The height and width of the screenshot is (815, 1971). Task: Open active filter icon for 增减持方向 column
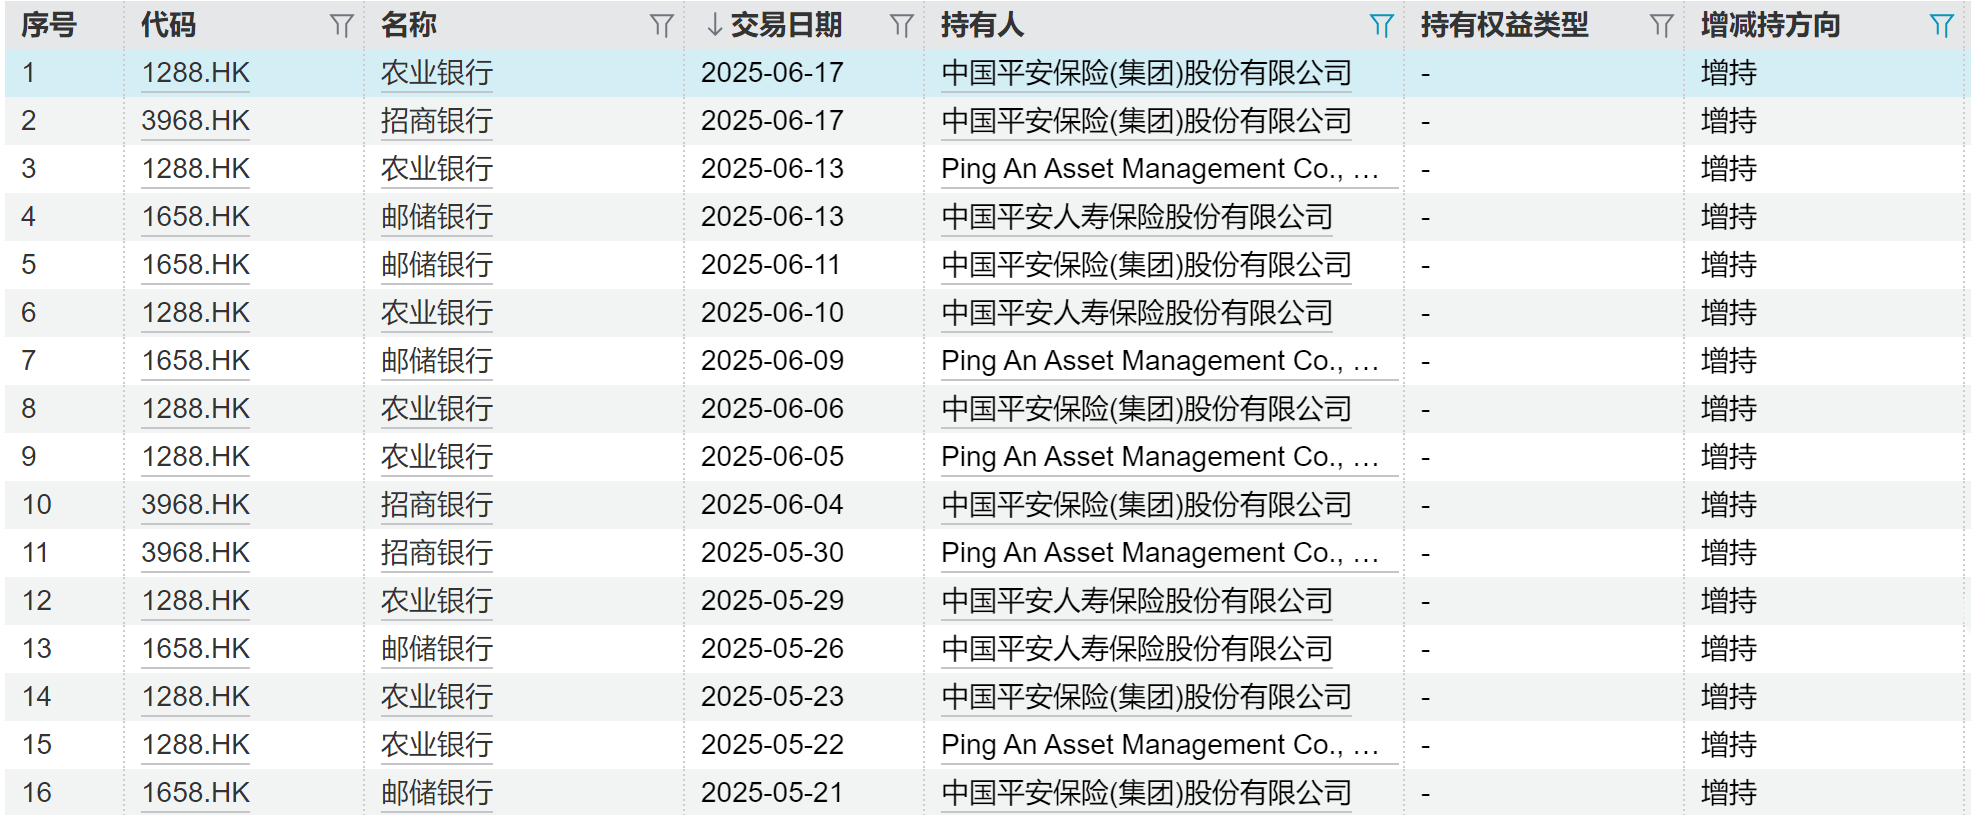(x=1942, y=25)
